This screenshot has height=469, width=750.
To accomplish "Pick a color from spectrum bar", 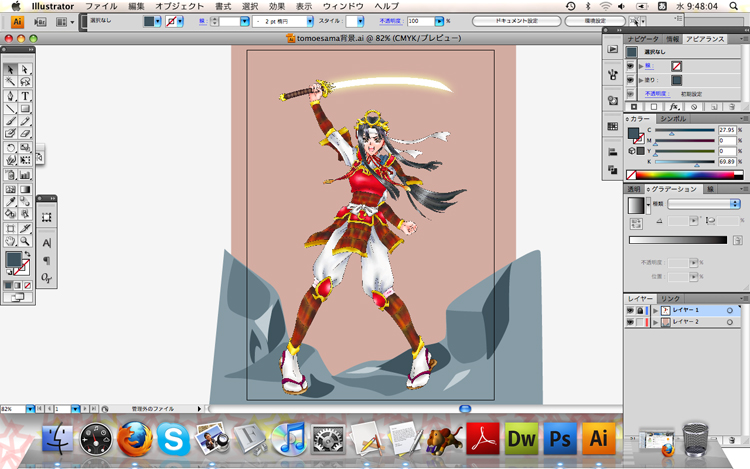I will (x=685, y=175).
